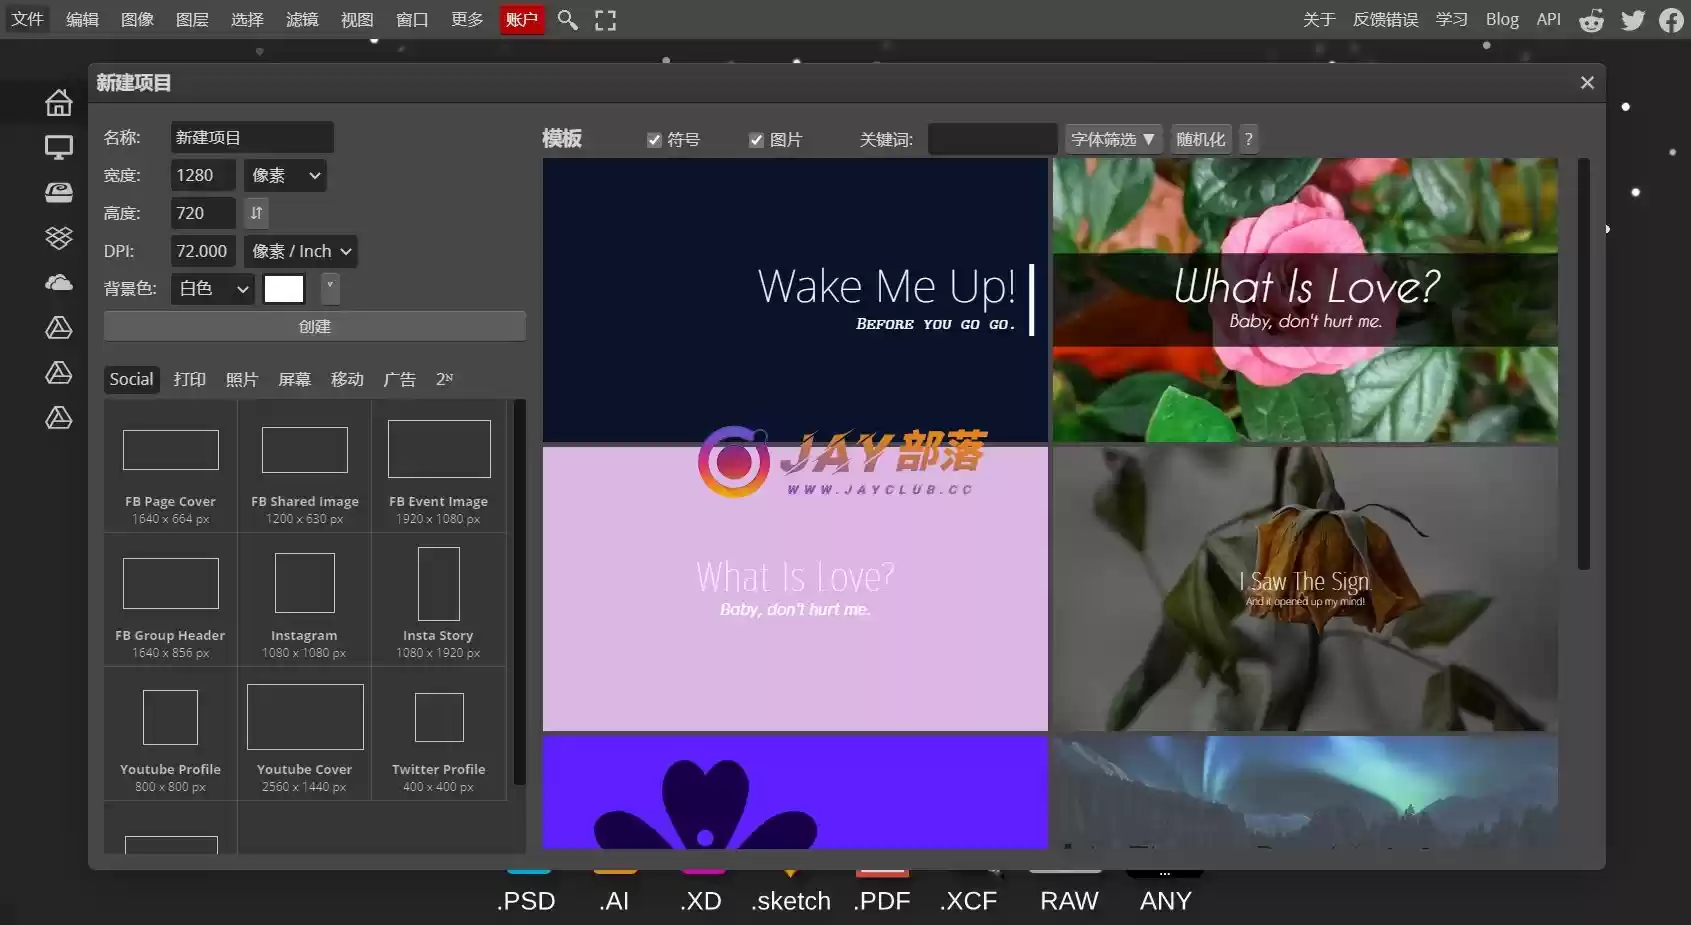
Task: Open OneDrive cloud storage icon
Action: (x=59, y=282)
